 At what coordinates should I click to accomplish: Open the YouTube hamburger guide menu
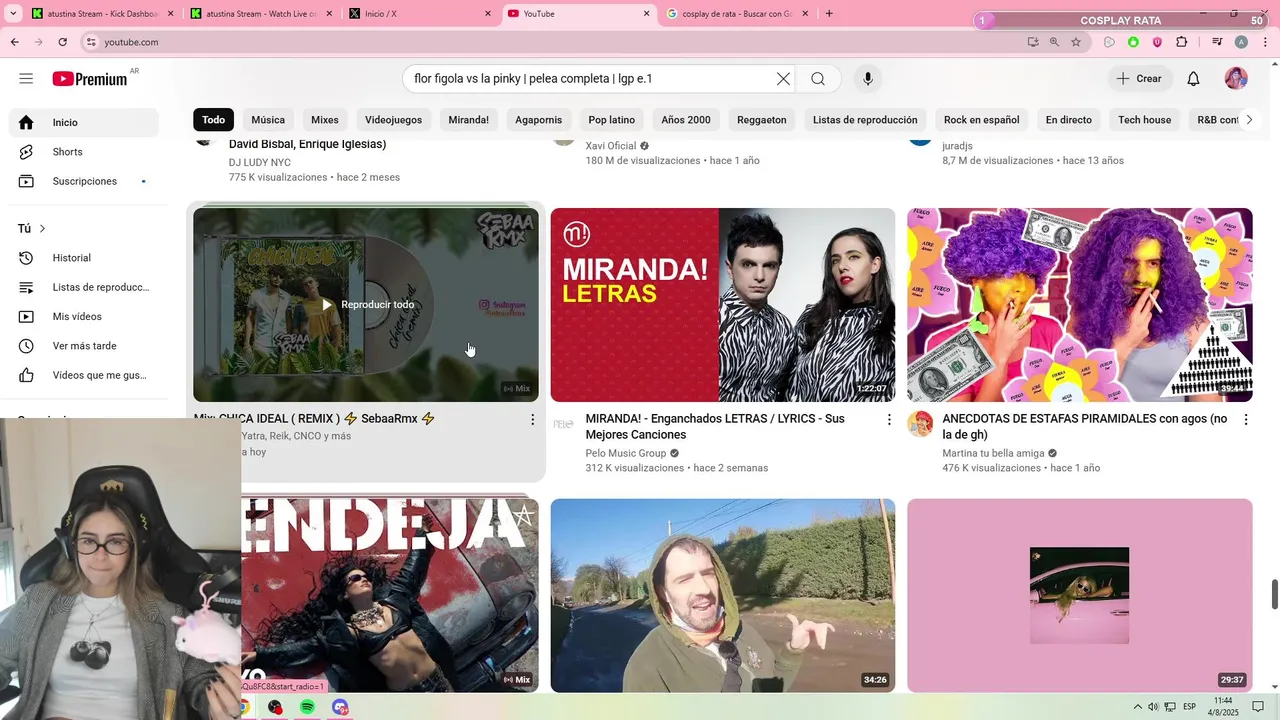[26, 79]
